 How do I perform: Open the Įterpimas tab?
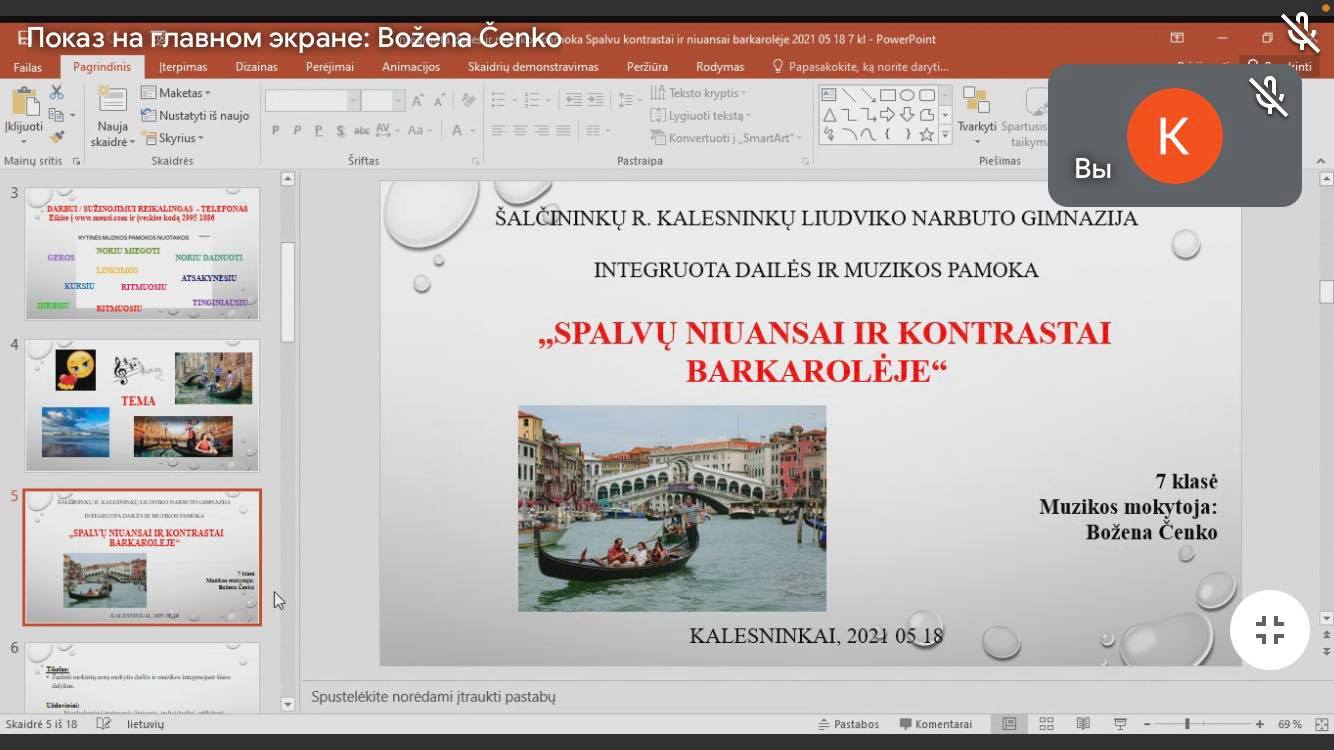click(184, 67)
